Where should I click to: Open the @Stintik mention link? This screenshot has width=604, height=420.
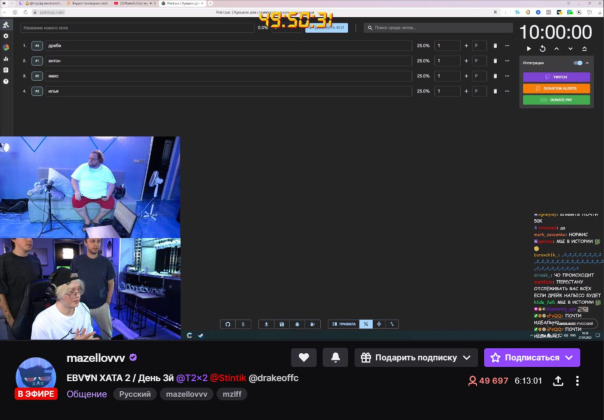click(228, 378)
